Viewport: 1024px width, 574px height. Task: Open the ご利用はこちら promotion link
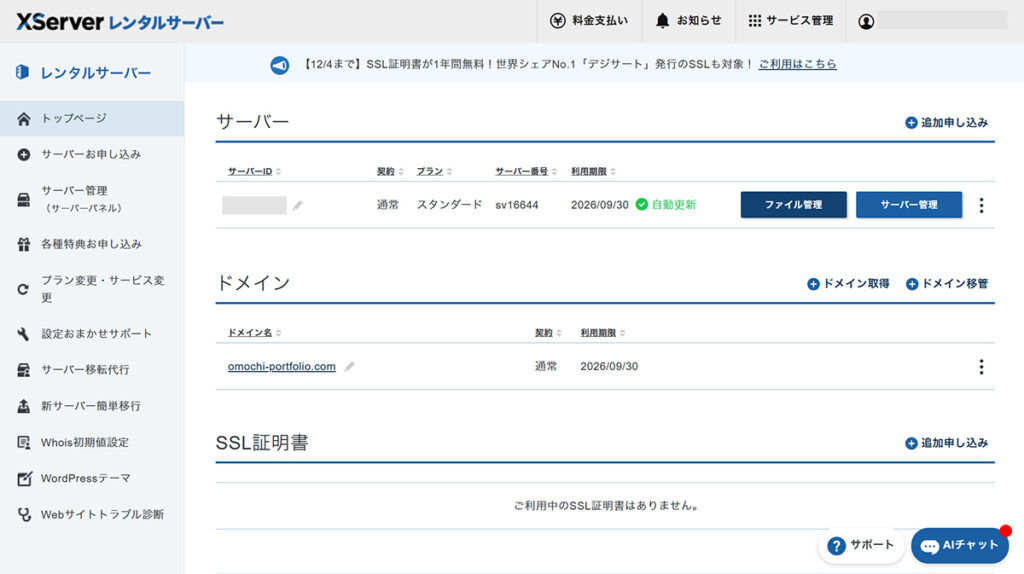pos(797,64)
